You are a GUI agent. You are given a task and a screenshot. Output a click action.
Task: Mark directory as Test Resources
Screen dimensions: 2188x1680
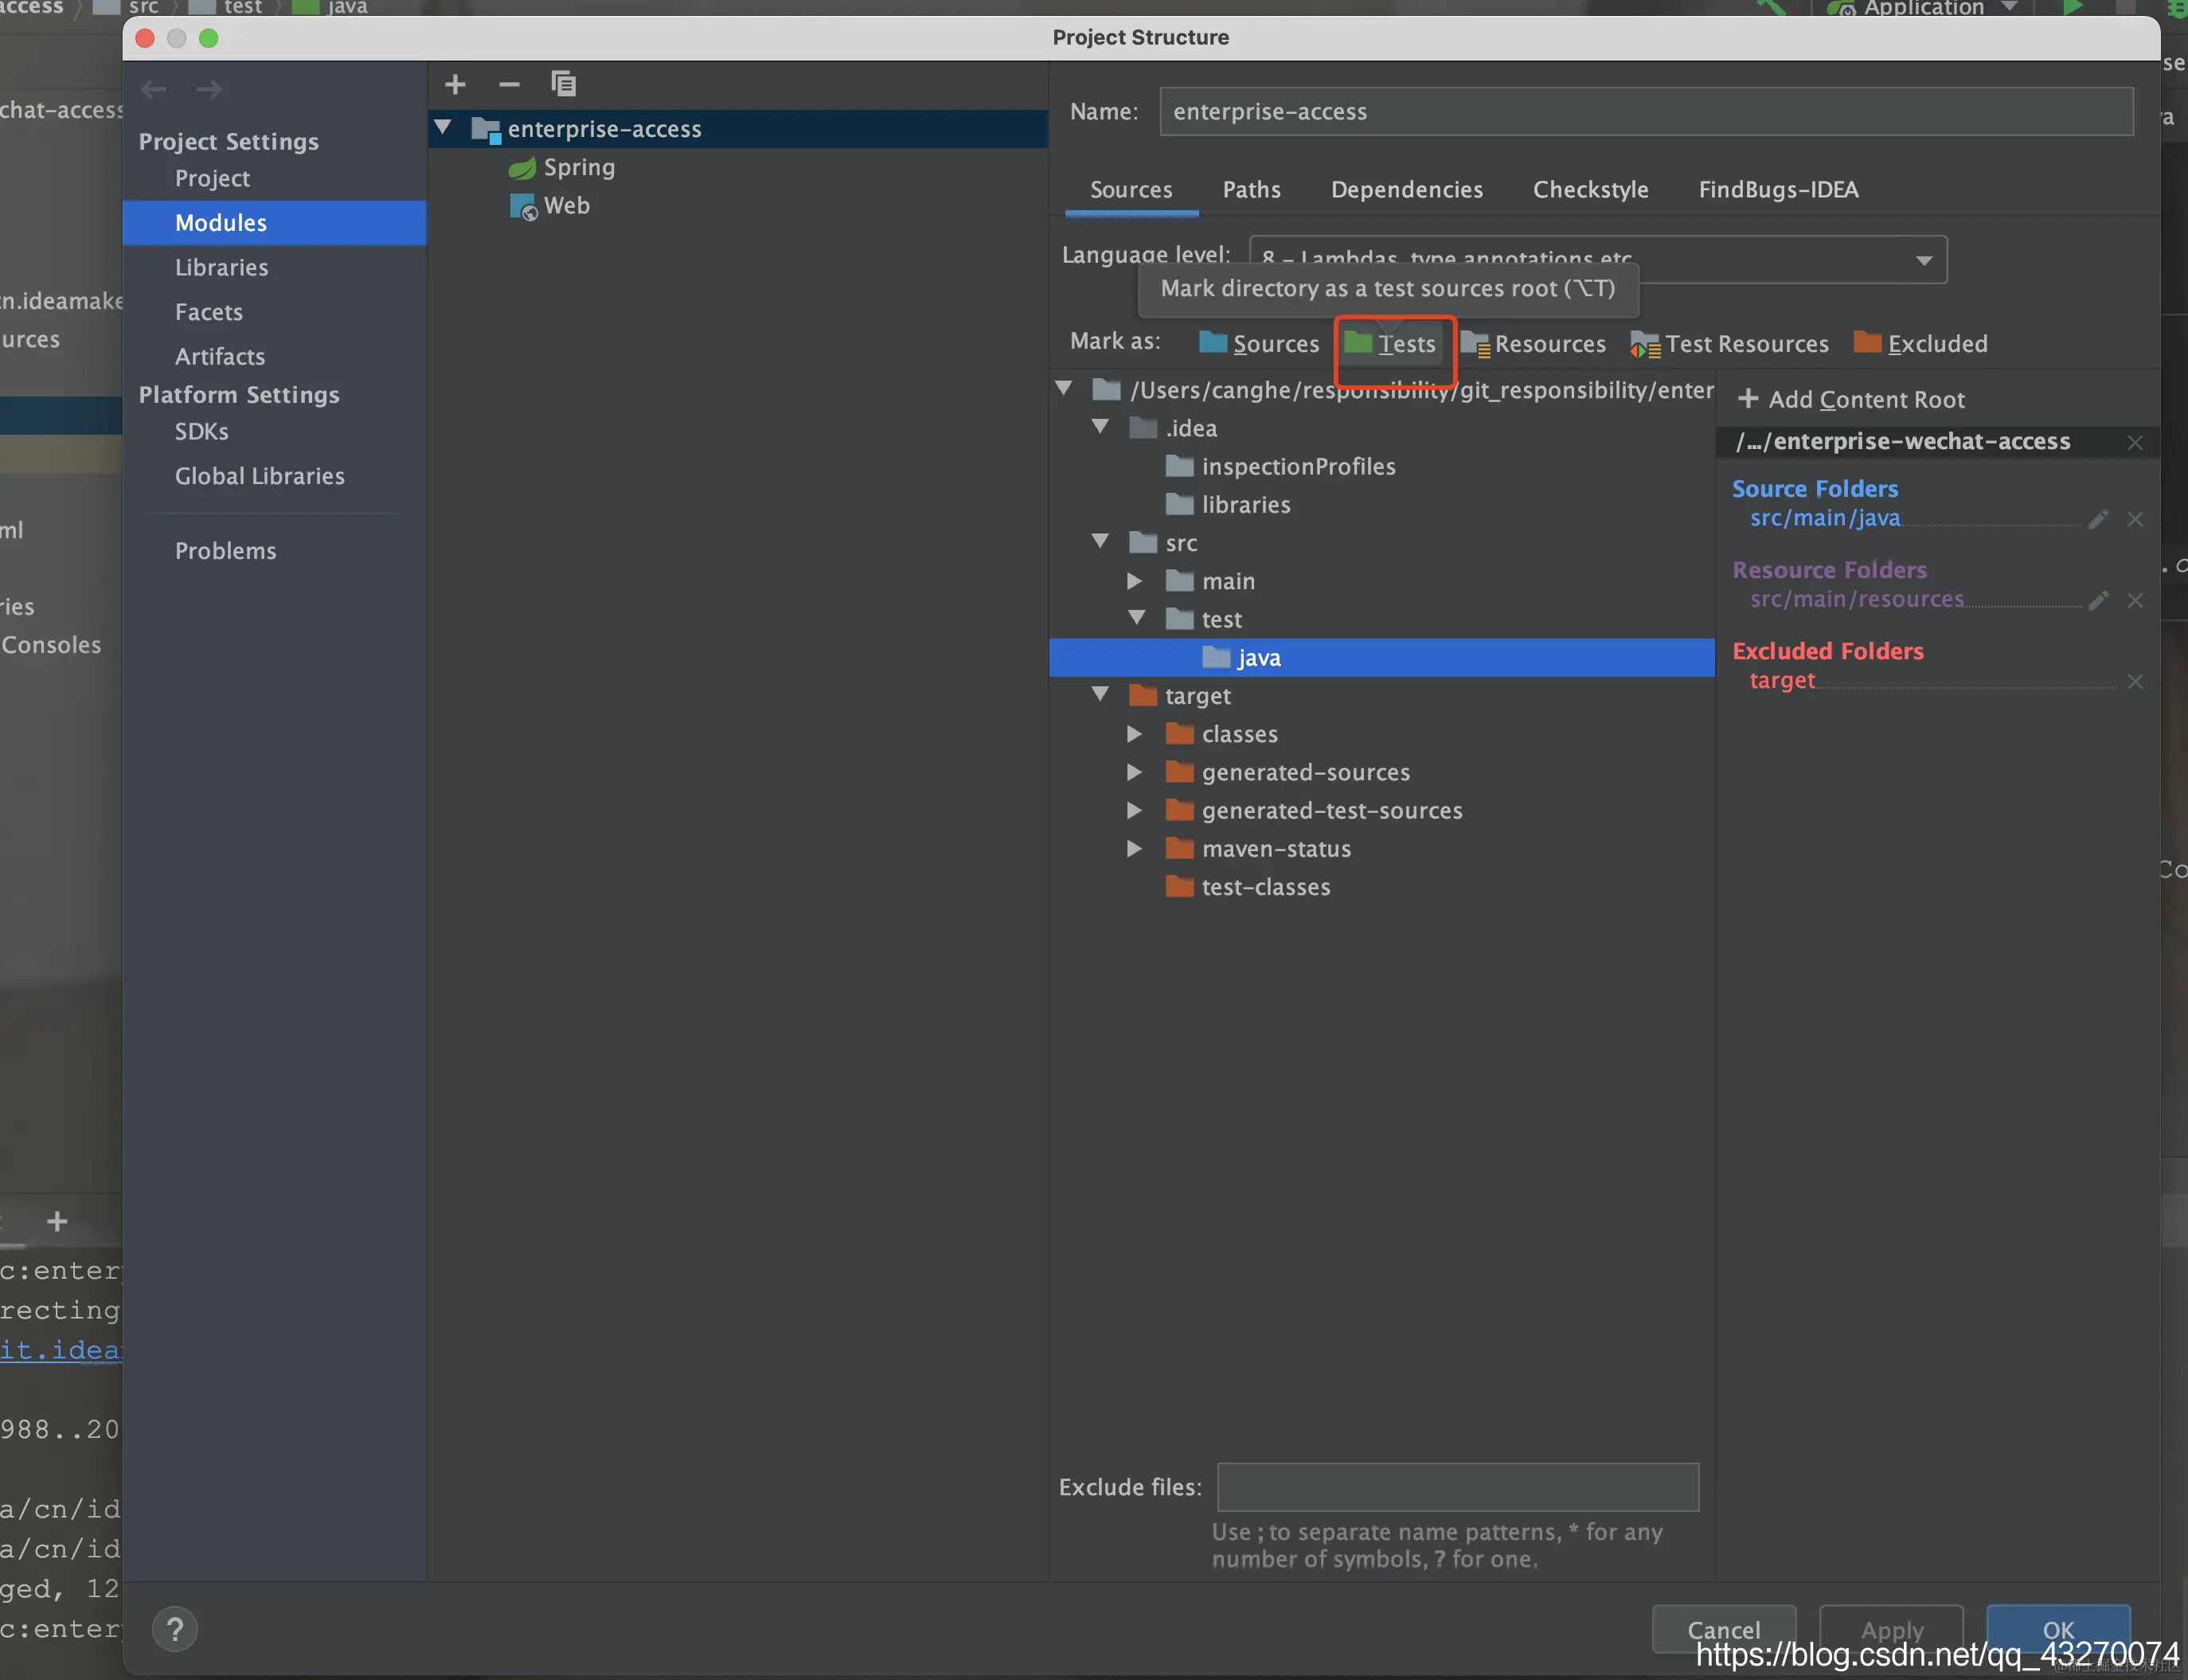tap(1730, 344)
